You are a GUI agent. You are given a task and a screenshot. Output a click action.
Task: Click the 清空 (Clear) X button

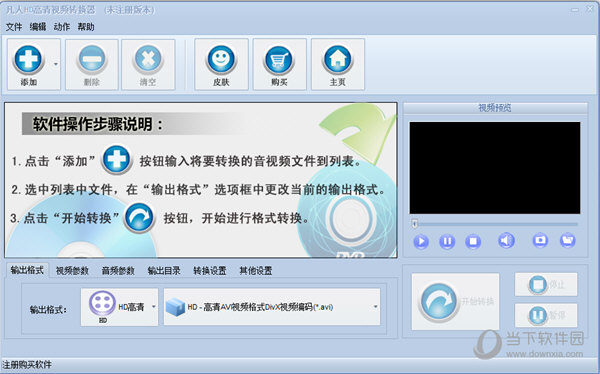148,64
